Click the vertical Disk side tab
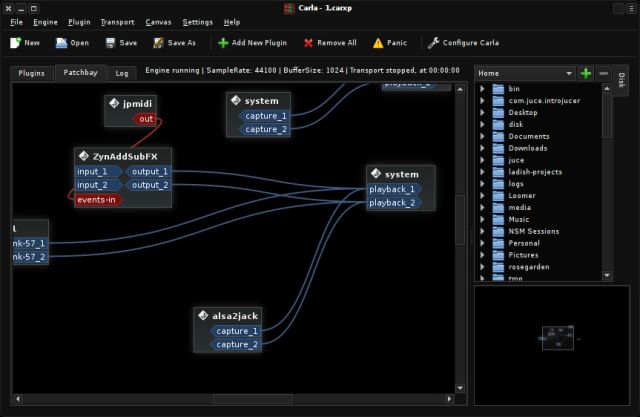640x417 pixels. point(621,80)
